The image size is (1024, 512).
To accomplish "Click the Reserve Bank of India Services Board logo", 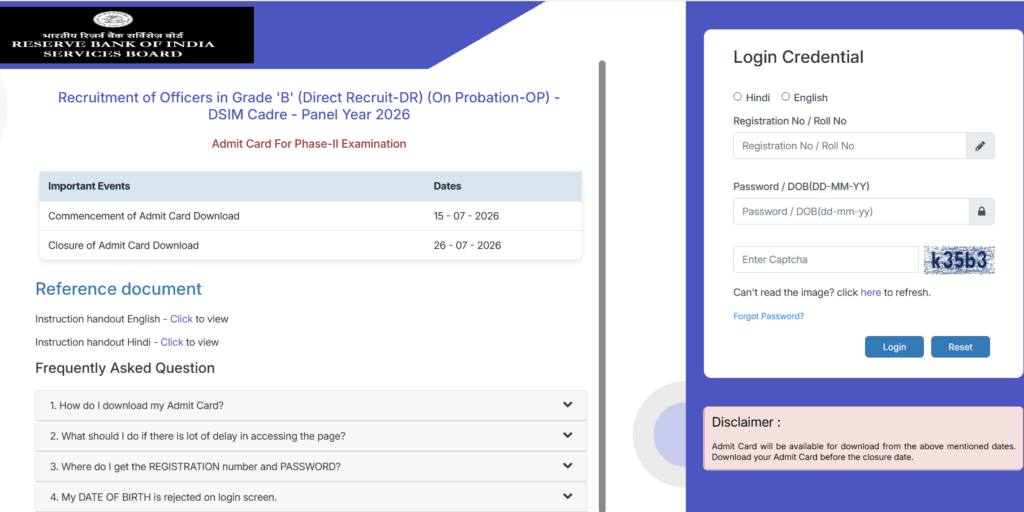I will pyautogui.click(x=127, y=35).
